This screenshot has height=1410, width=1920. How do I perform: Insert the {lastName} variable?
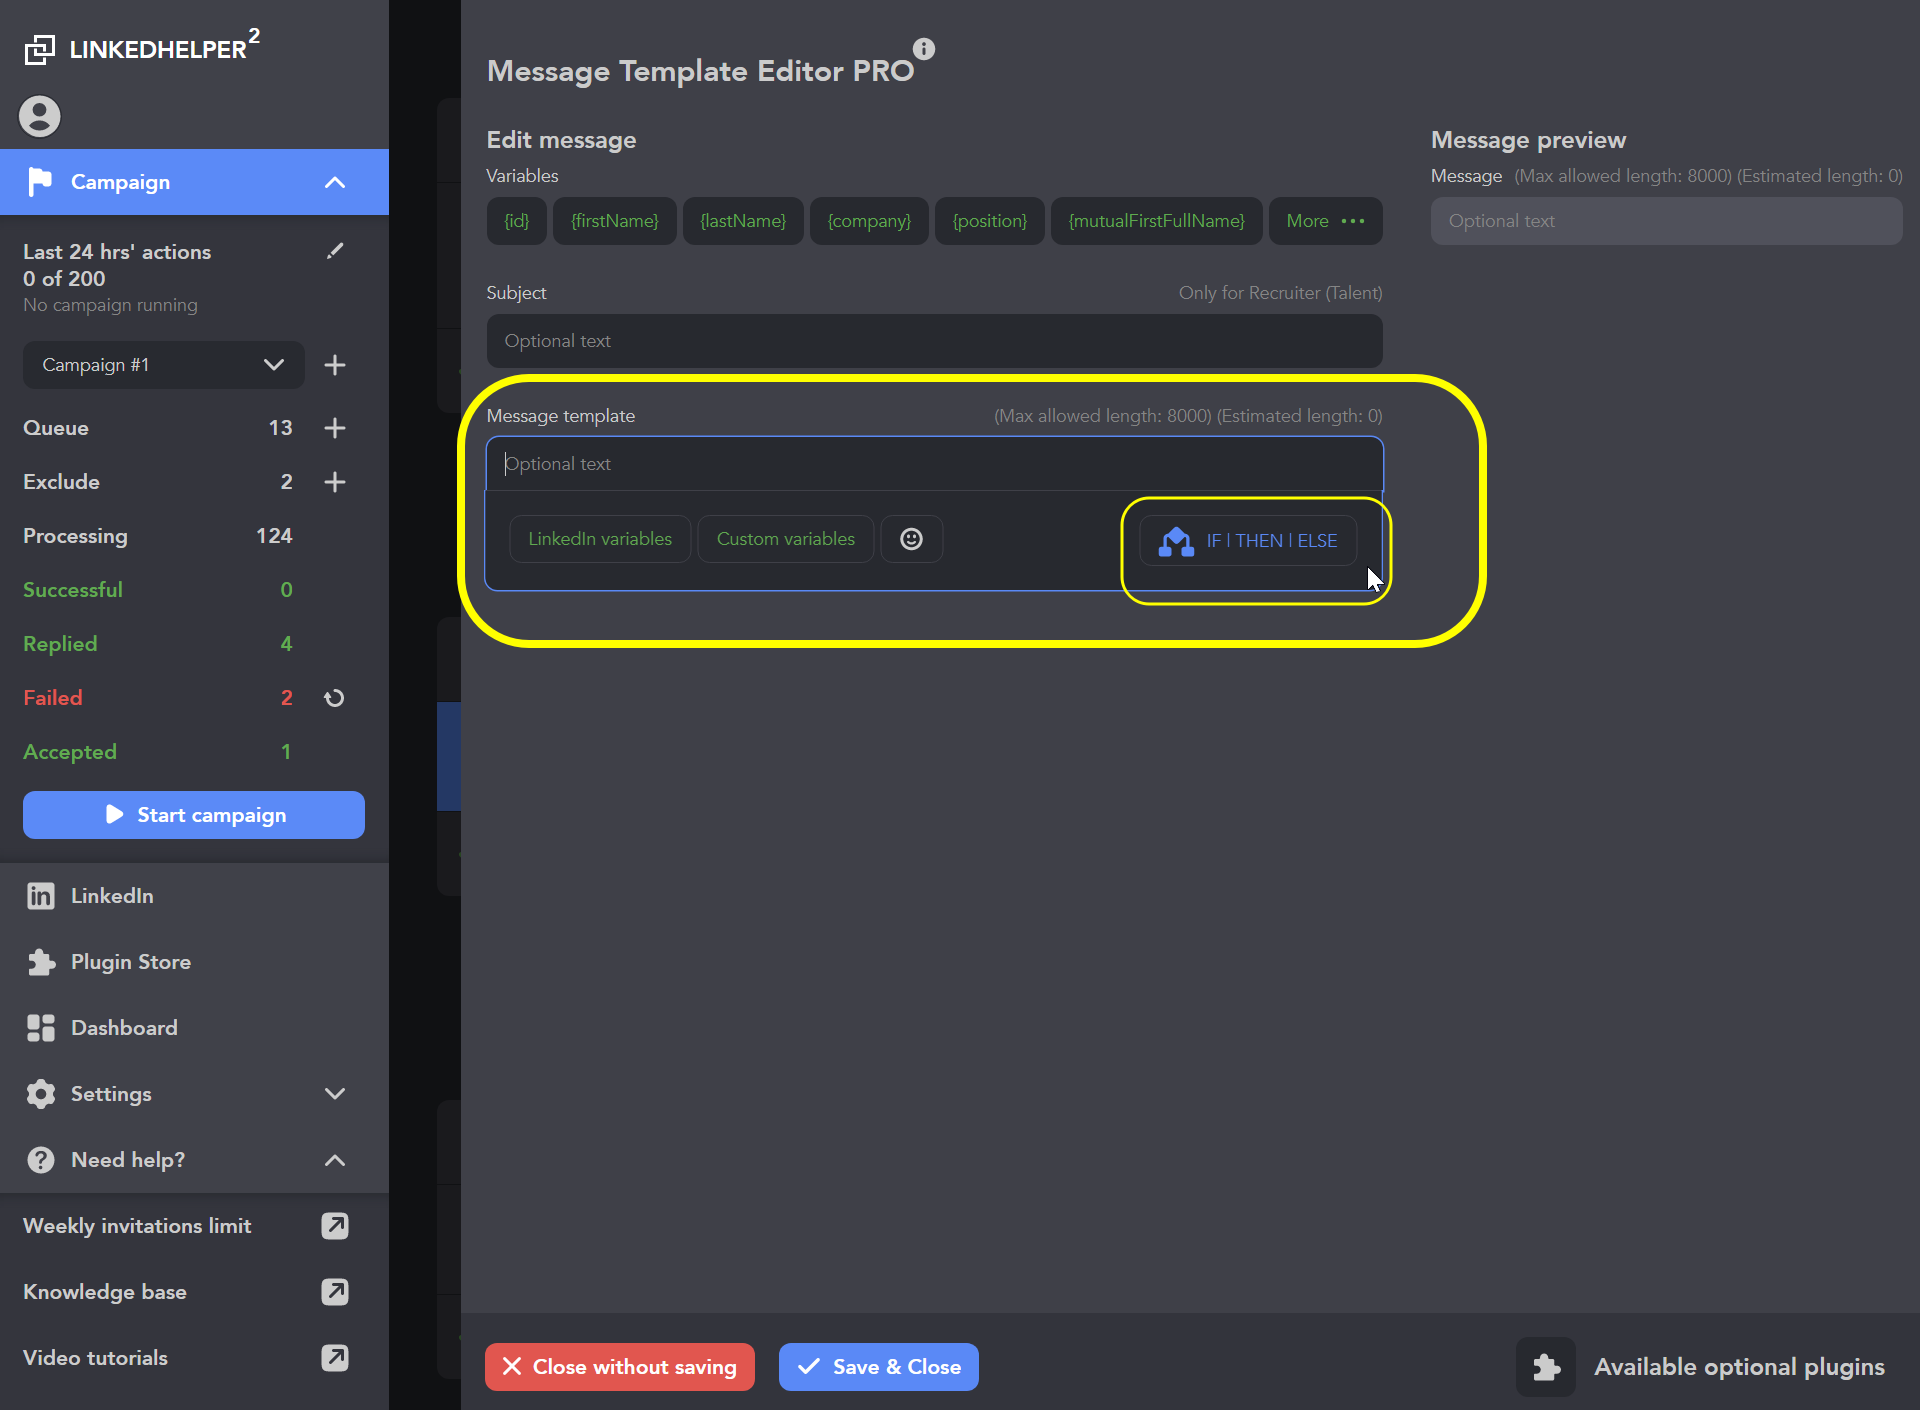[x=743, y=221]
